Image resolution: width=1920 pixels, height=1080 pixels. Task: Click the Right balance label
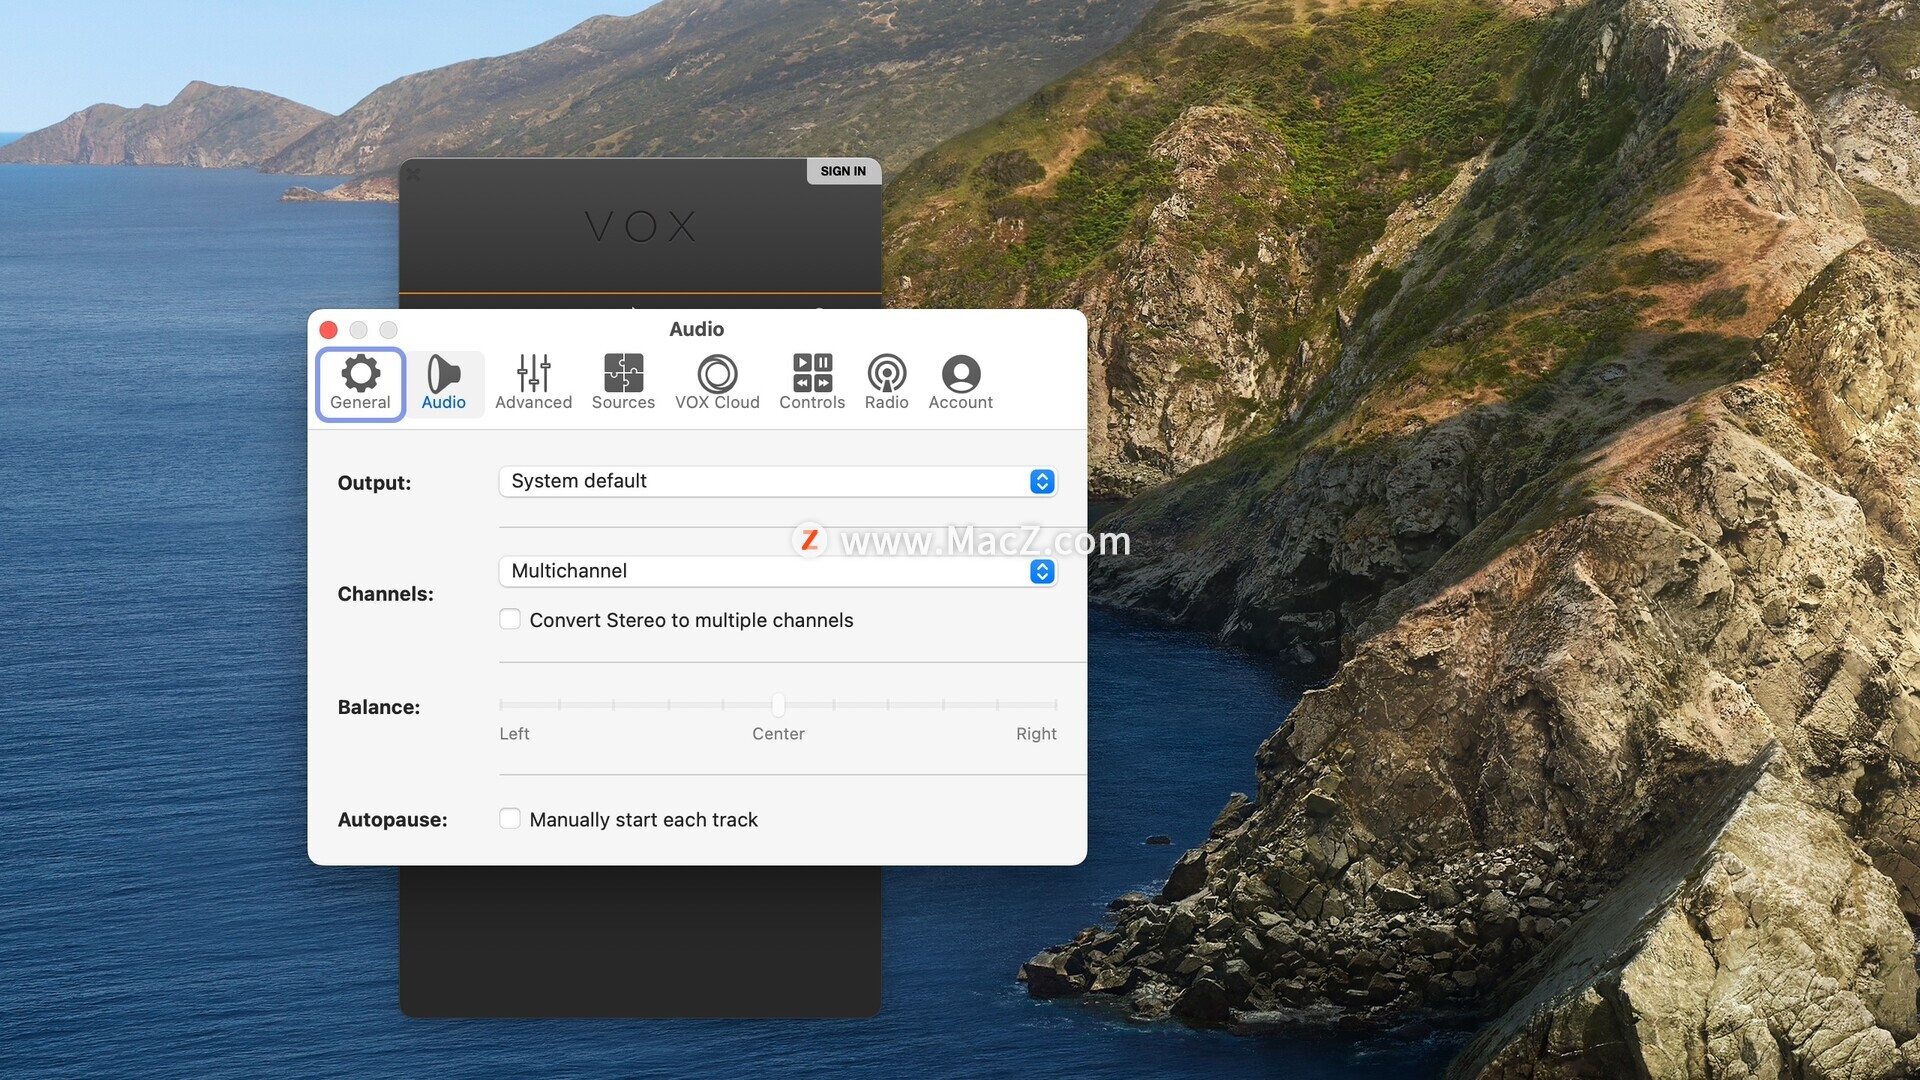pyautogui.click(x=1036, y=734)
